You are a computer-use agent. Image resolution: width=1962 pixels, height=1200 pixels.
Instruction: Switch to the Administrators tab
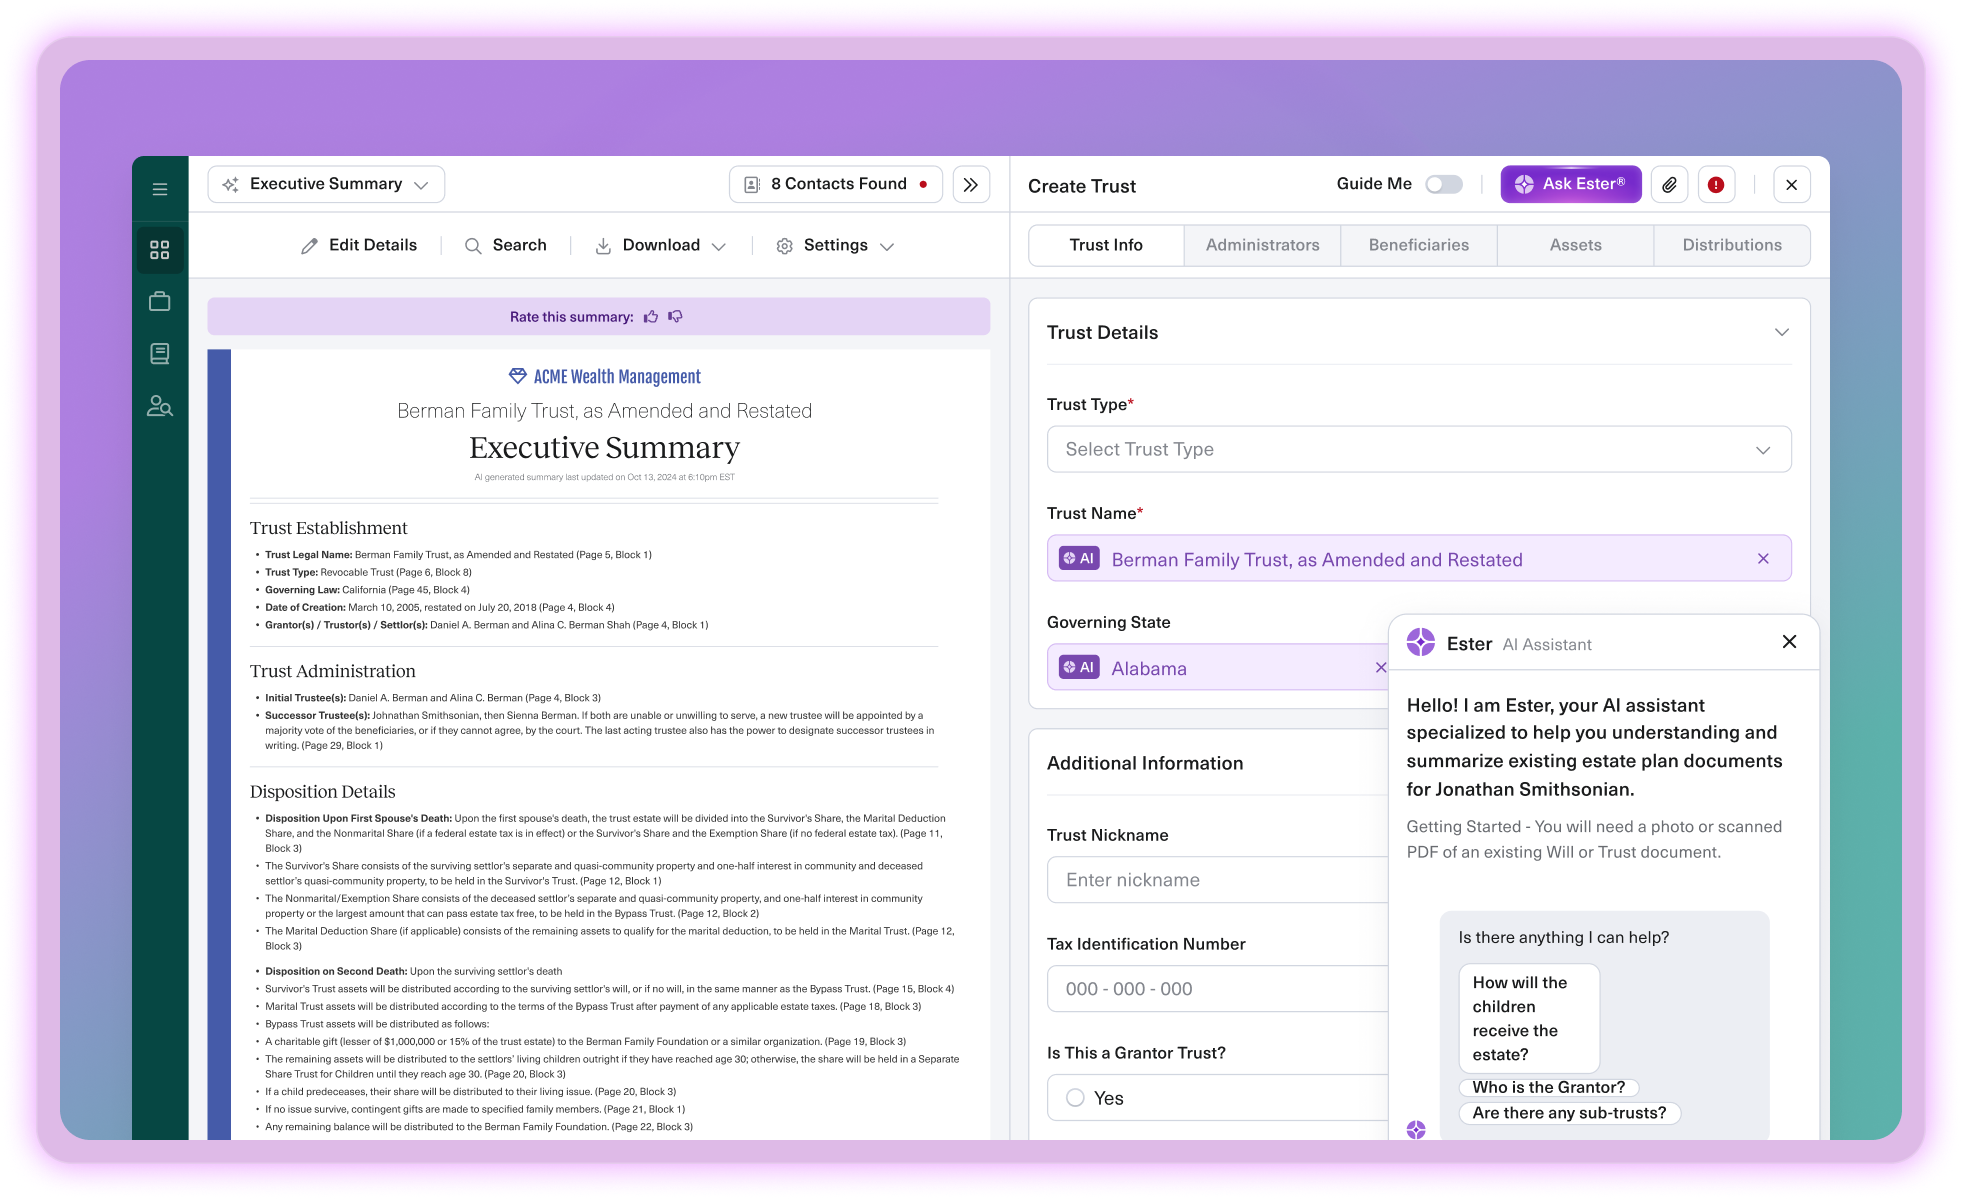[x=1262, y=245]
